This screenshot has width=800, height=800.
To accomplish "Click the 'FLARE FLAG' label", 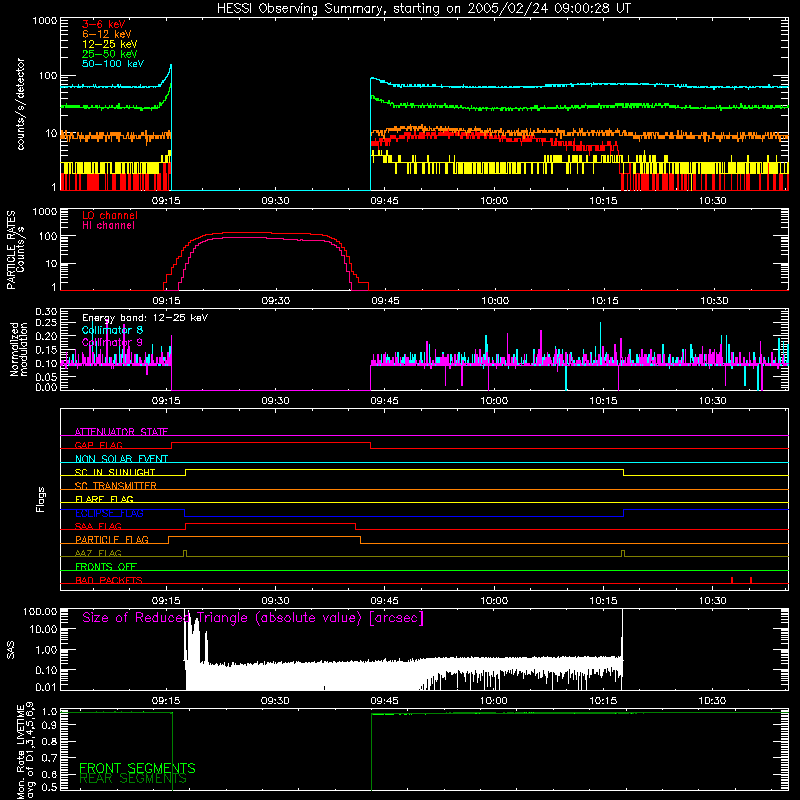I will pos(104,499).
